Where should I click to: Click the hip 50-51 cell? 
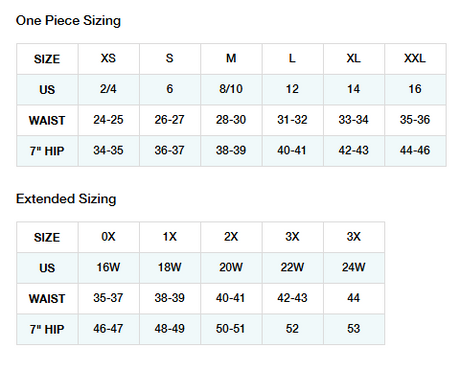(231, 329)
